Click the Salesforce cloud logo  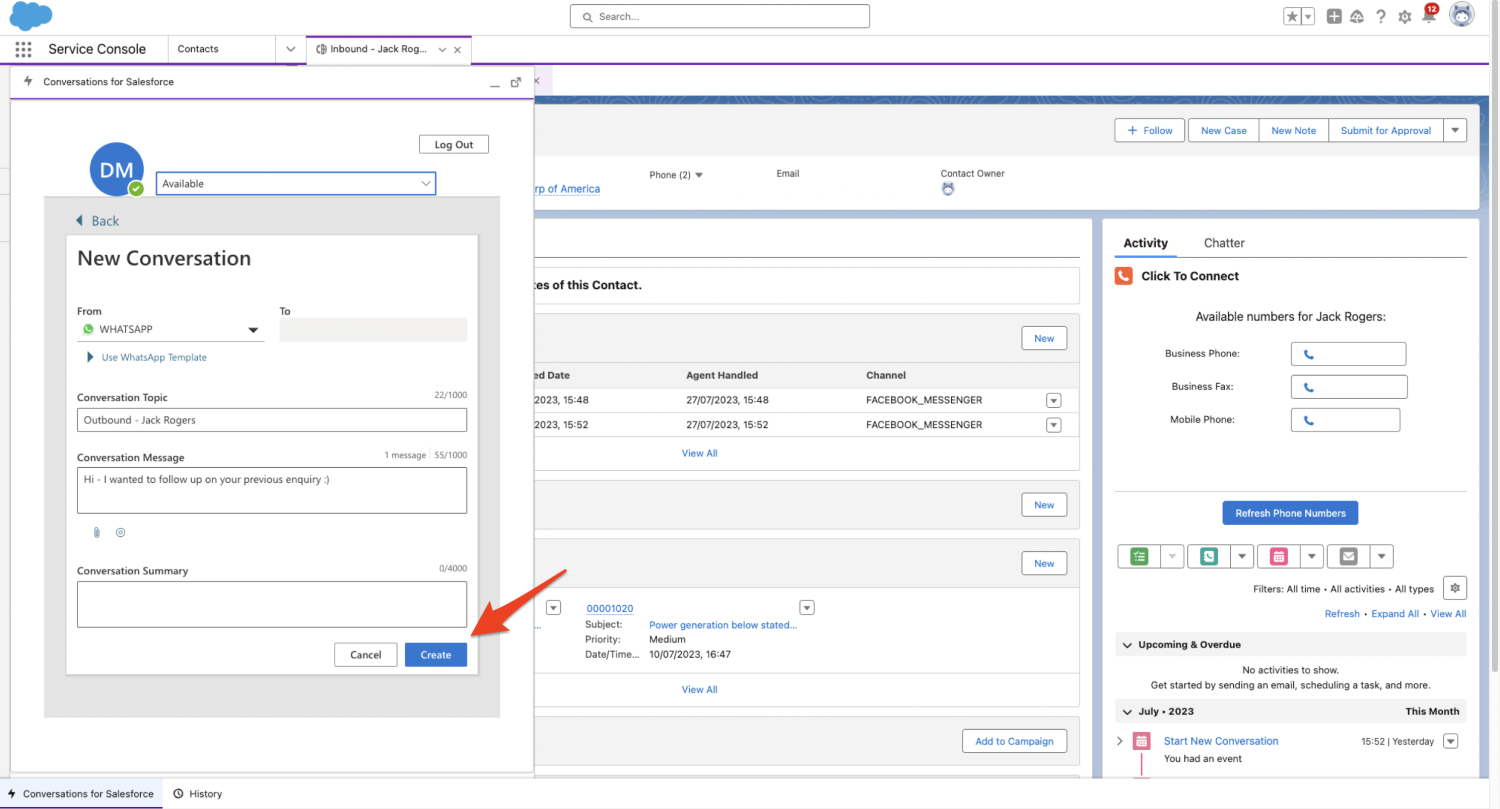coord(30,17)
